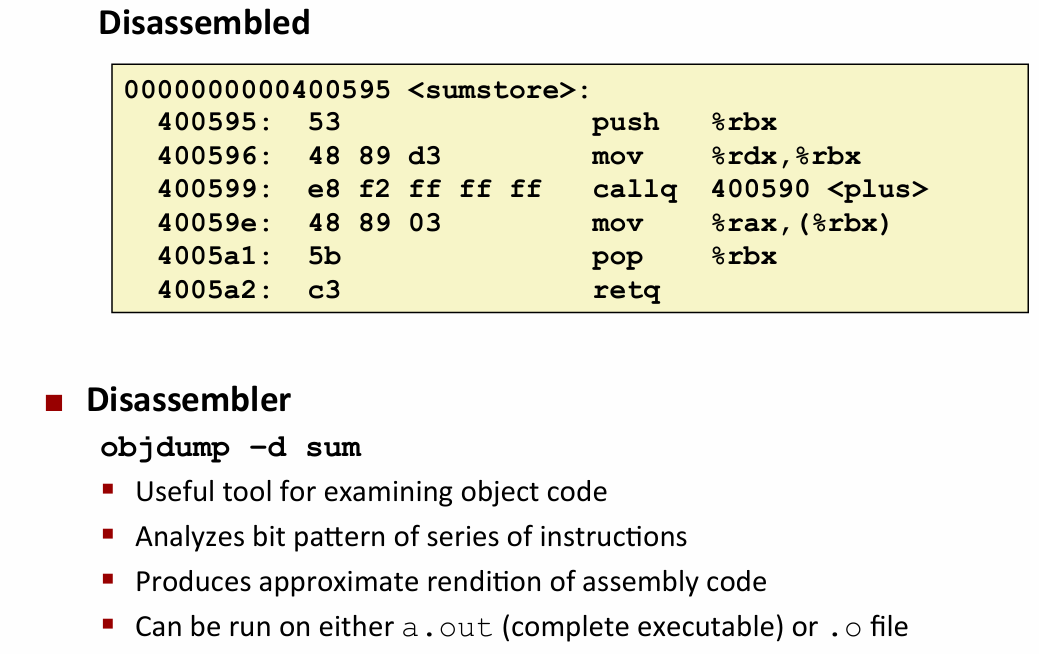Click the bullet next to "Useful tool"

[x=108, y=489]
